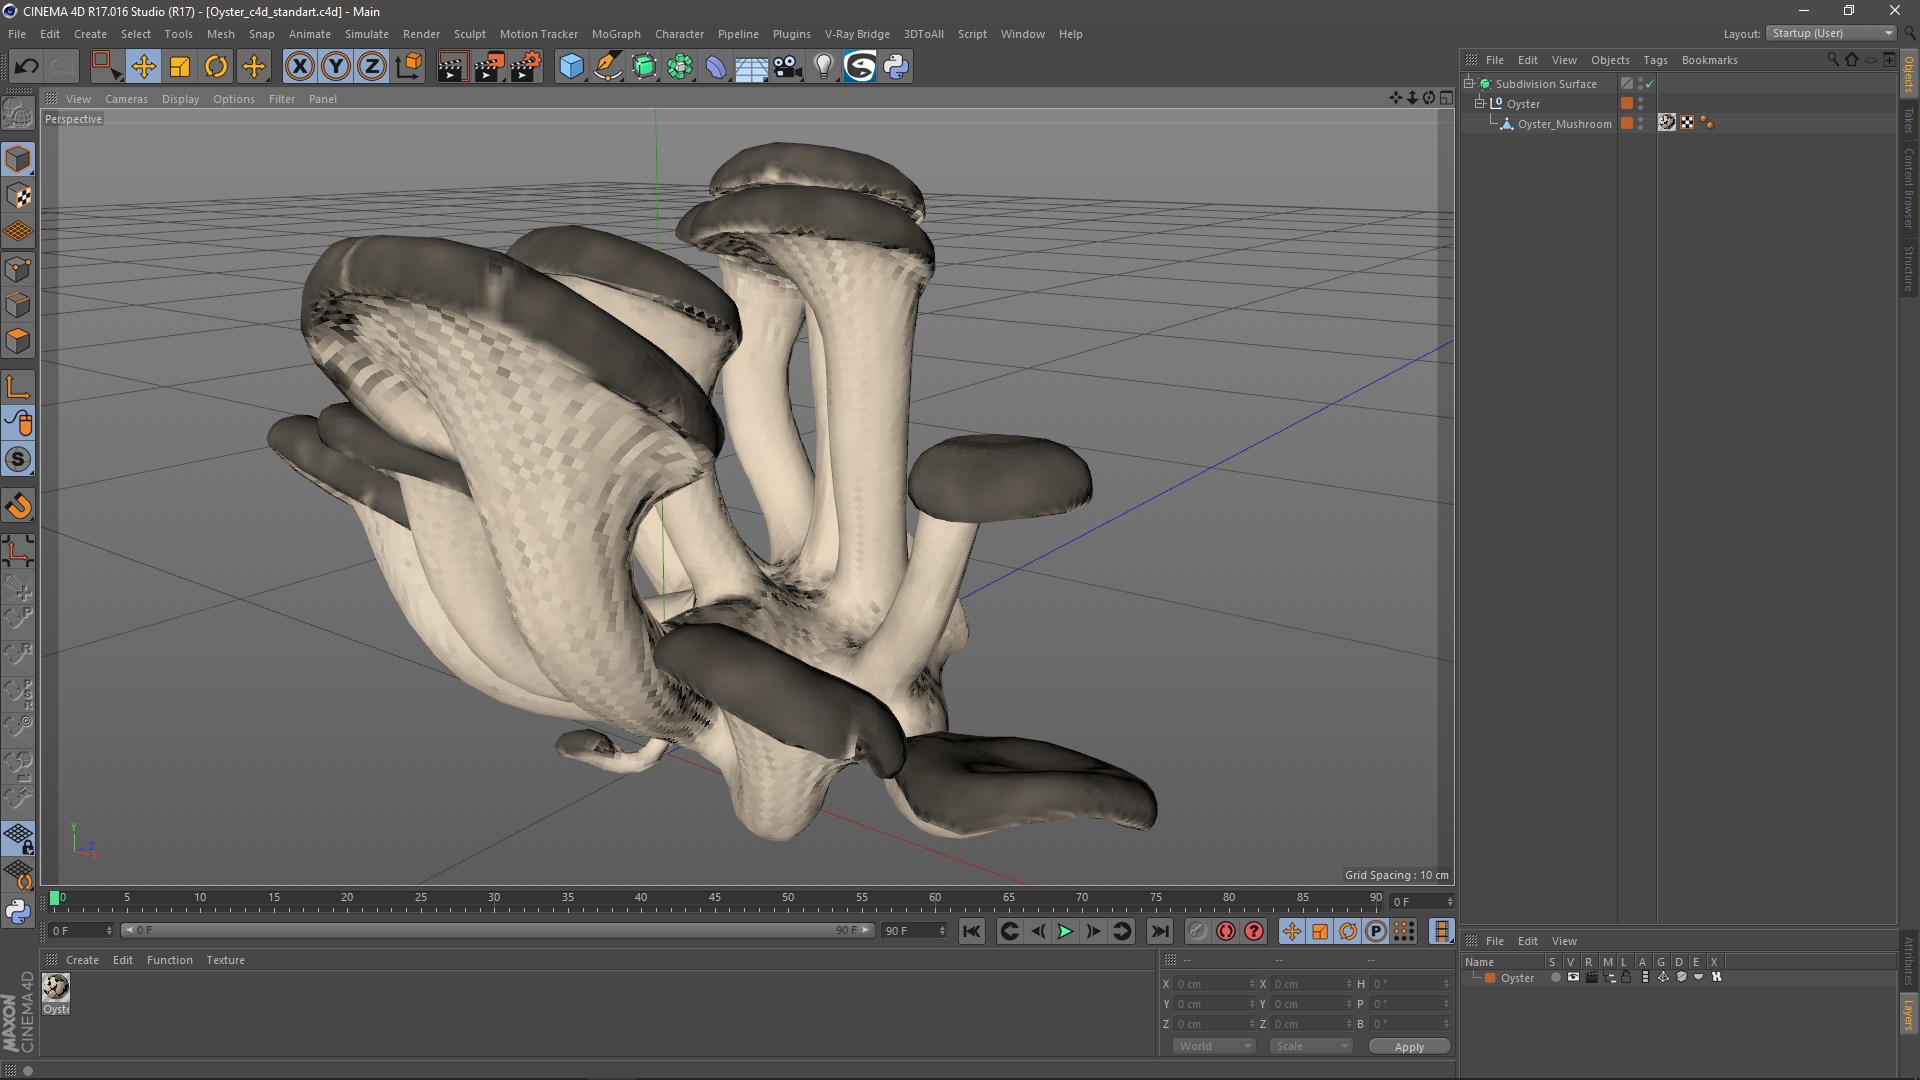Toggle Z axis lock
Viewport: 1920px width, 1080px height.
[x=372, y=67]
